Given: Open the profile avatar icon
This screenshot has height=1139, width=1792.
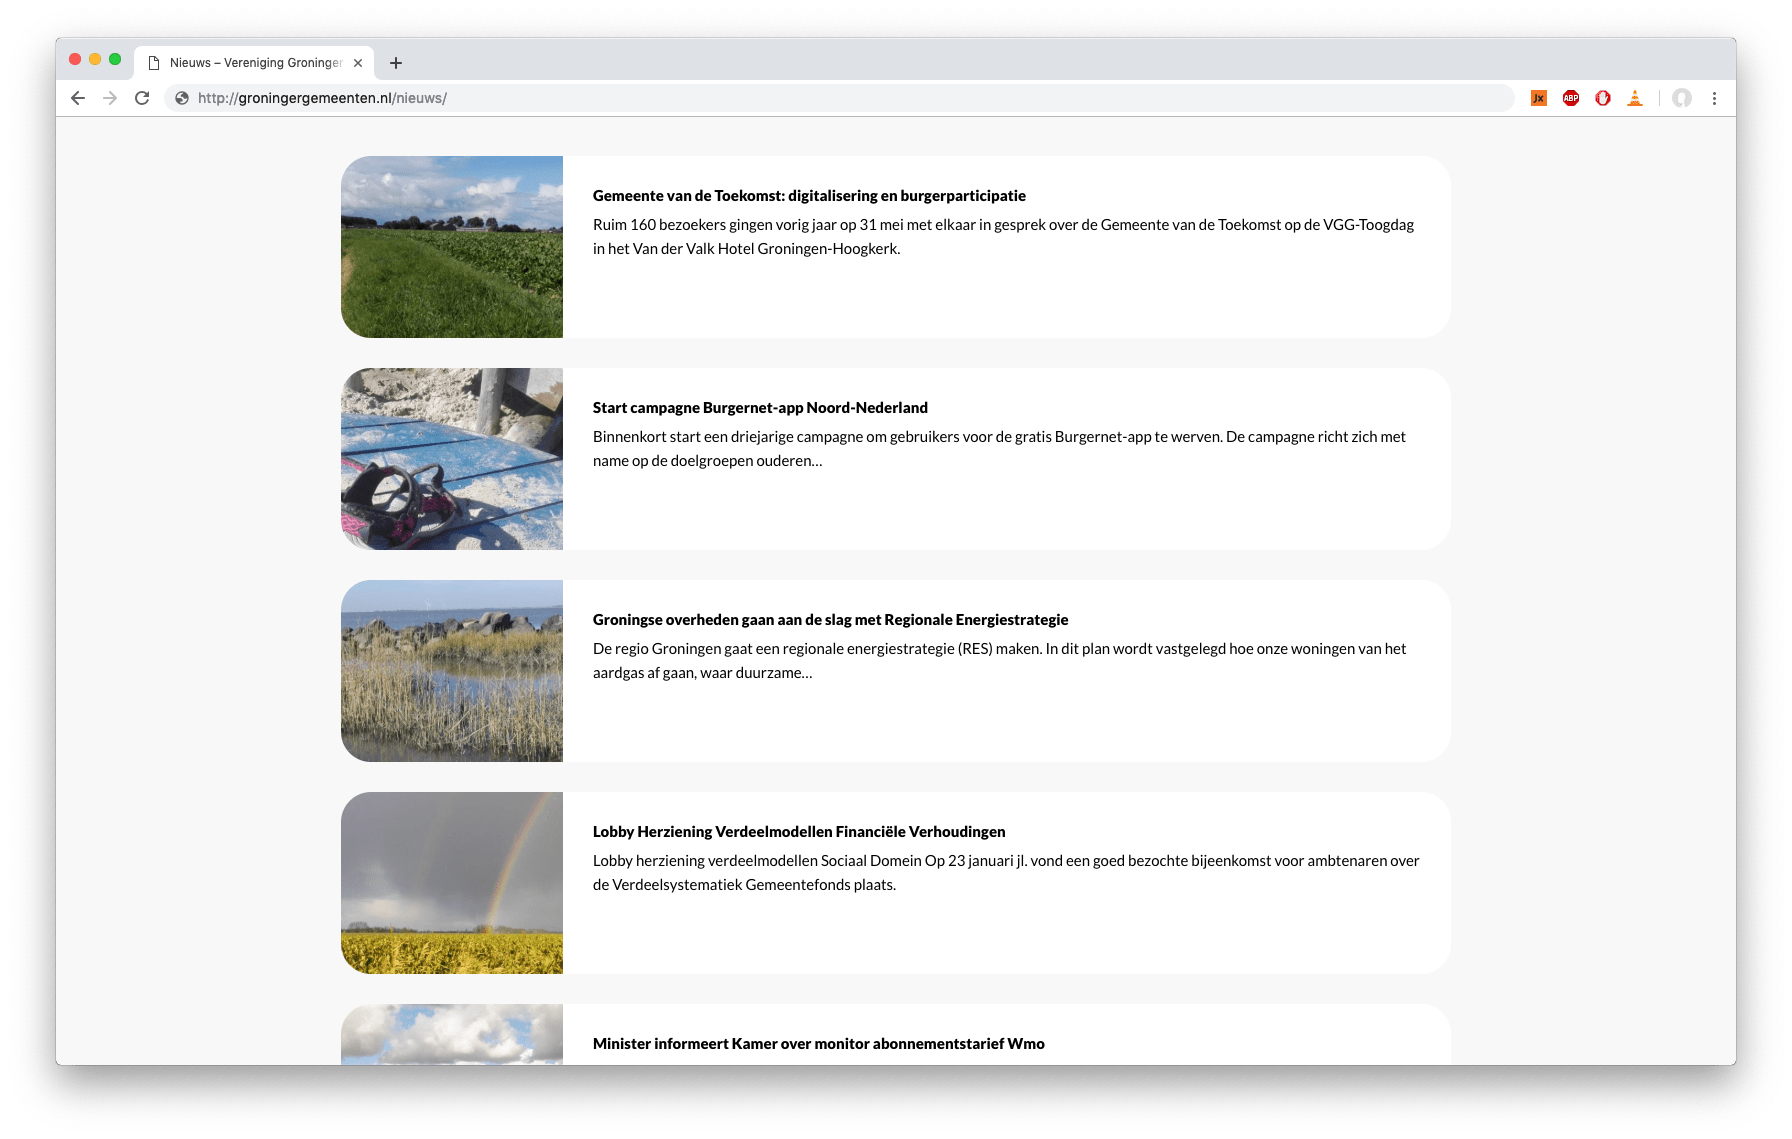Looking at the screenshot, I should (1682, 98).
